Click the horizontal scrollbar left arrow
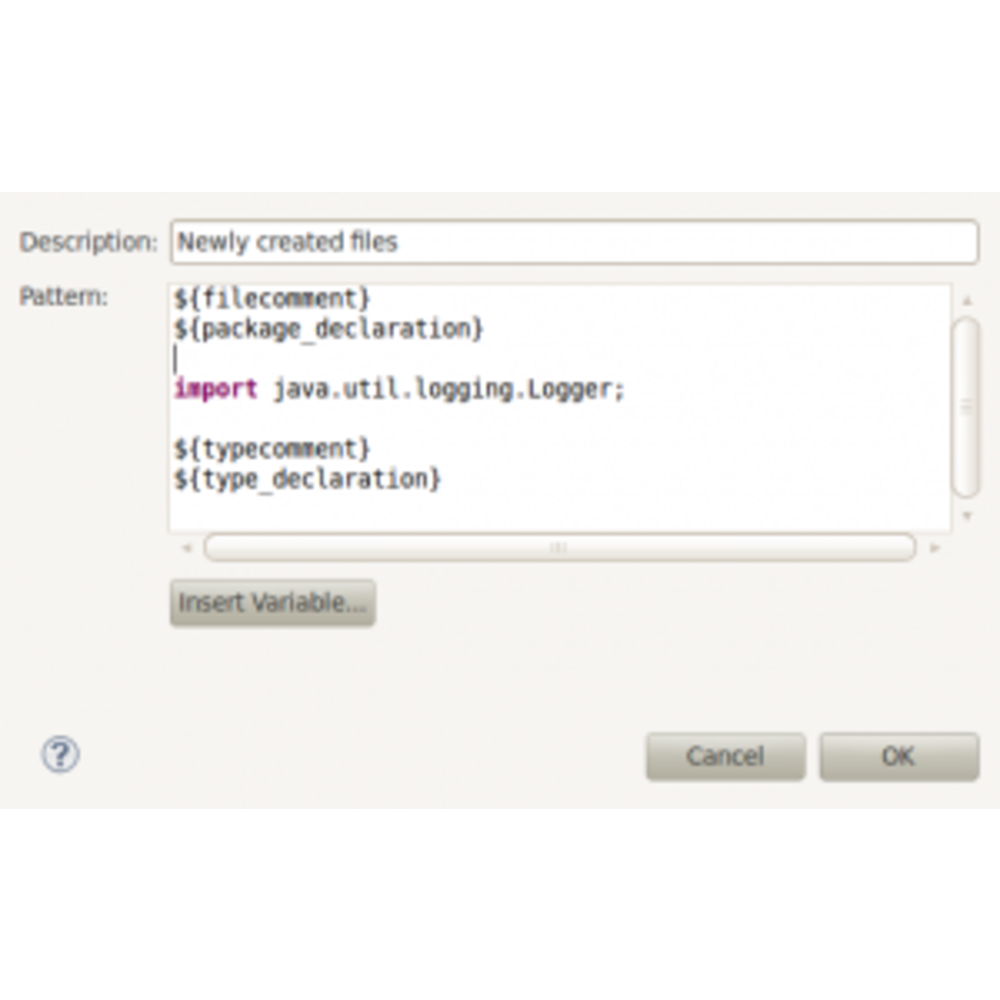1000x1000 pixels. 186,548
